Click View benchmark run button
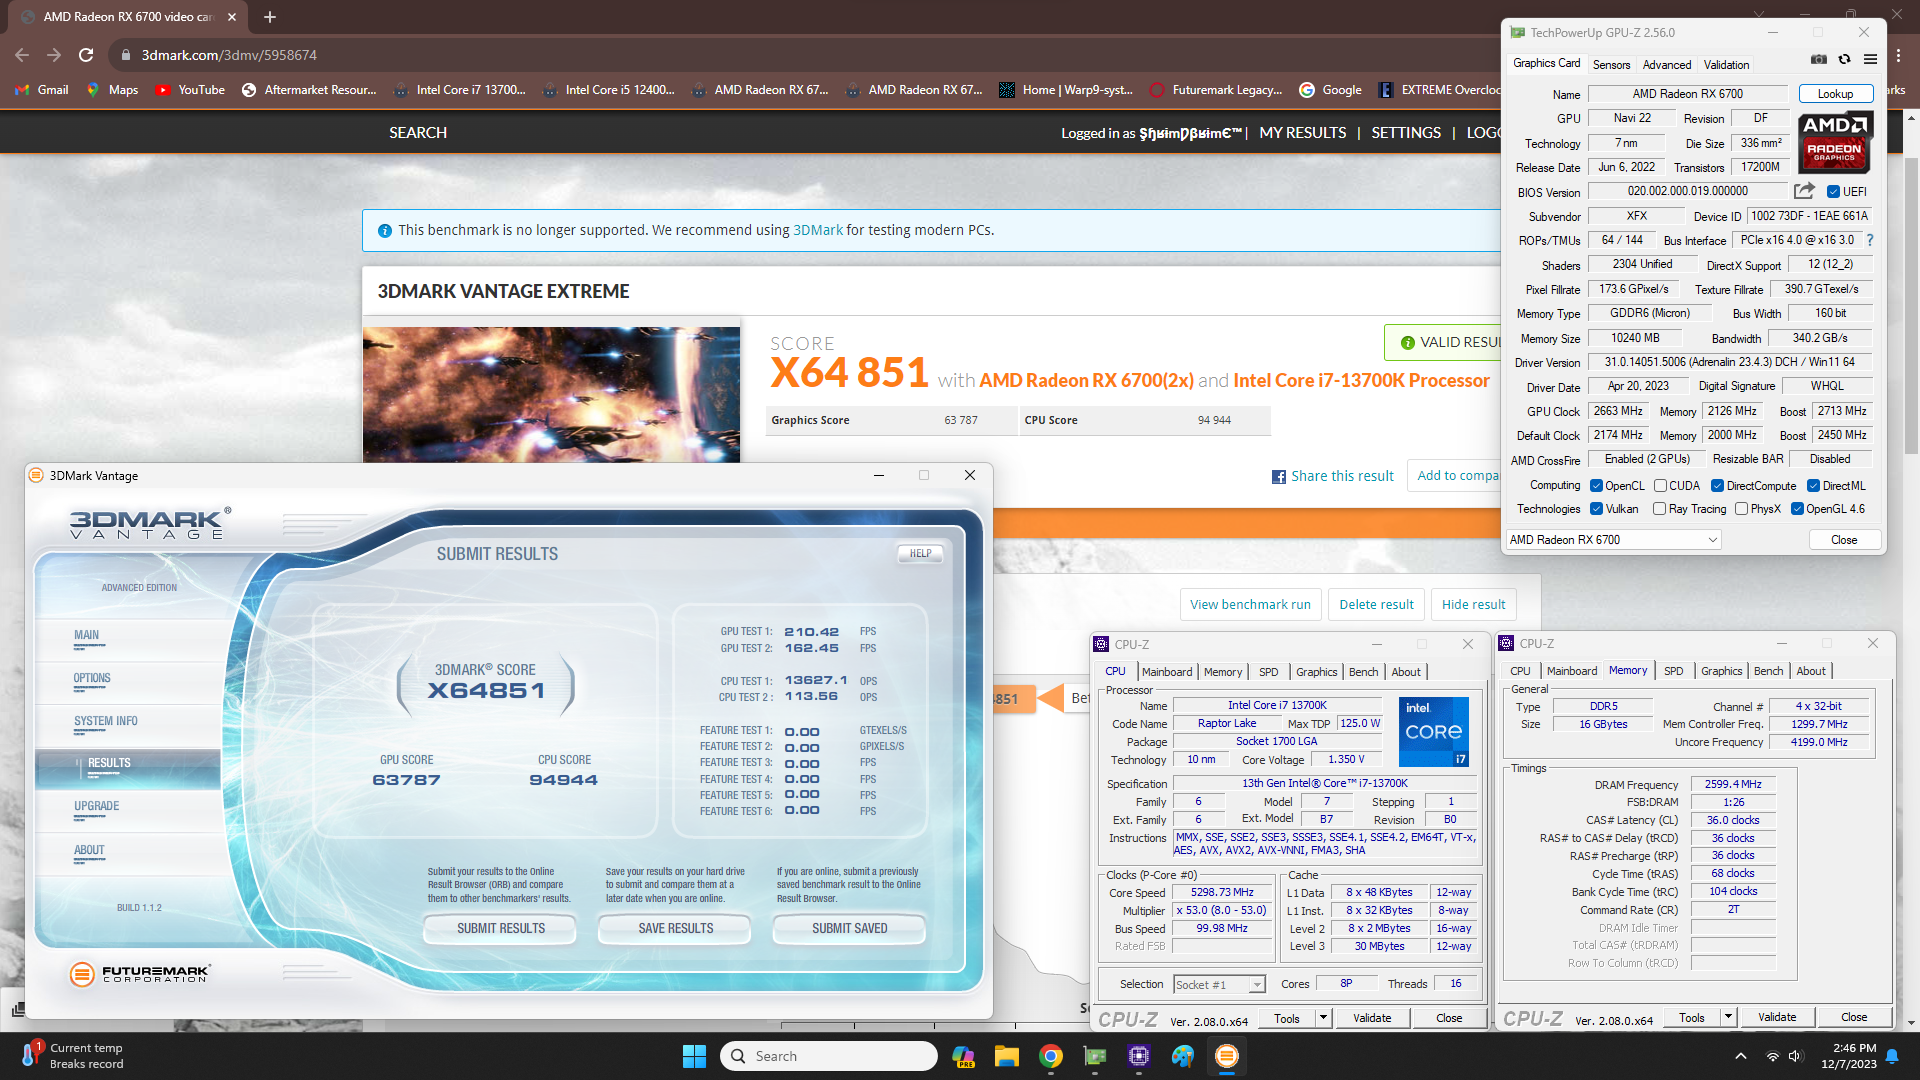Viewport: 1920px width, 1080px height. click(x=1250, y=605)
